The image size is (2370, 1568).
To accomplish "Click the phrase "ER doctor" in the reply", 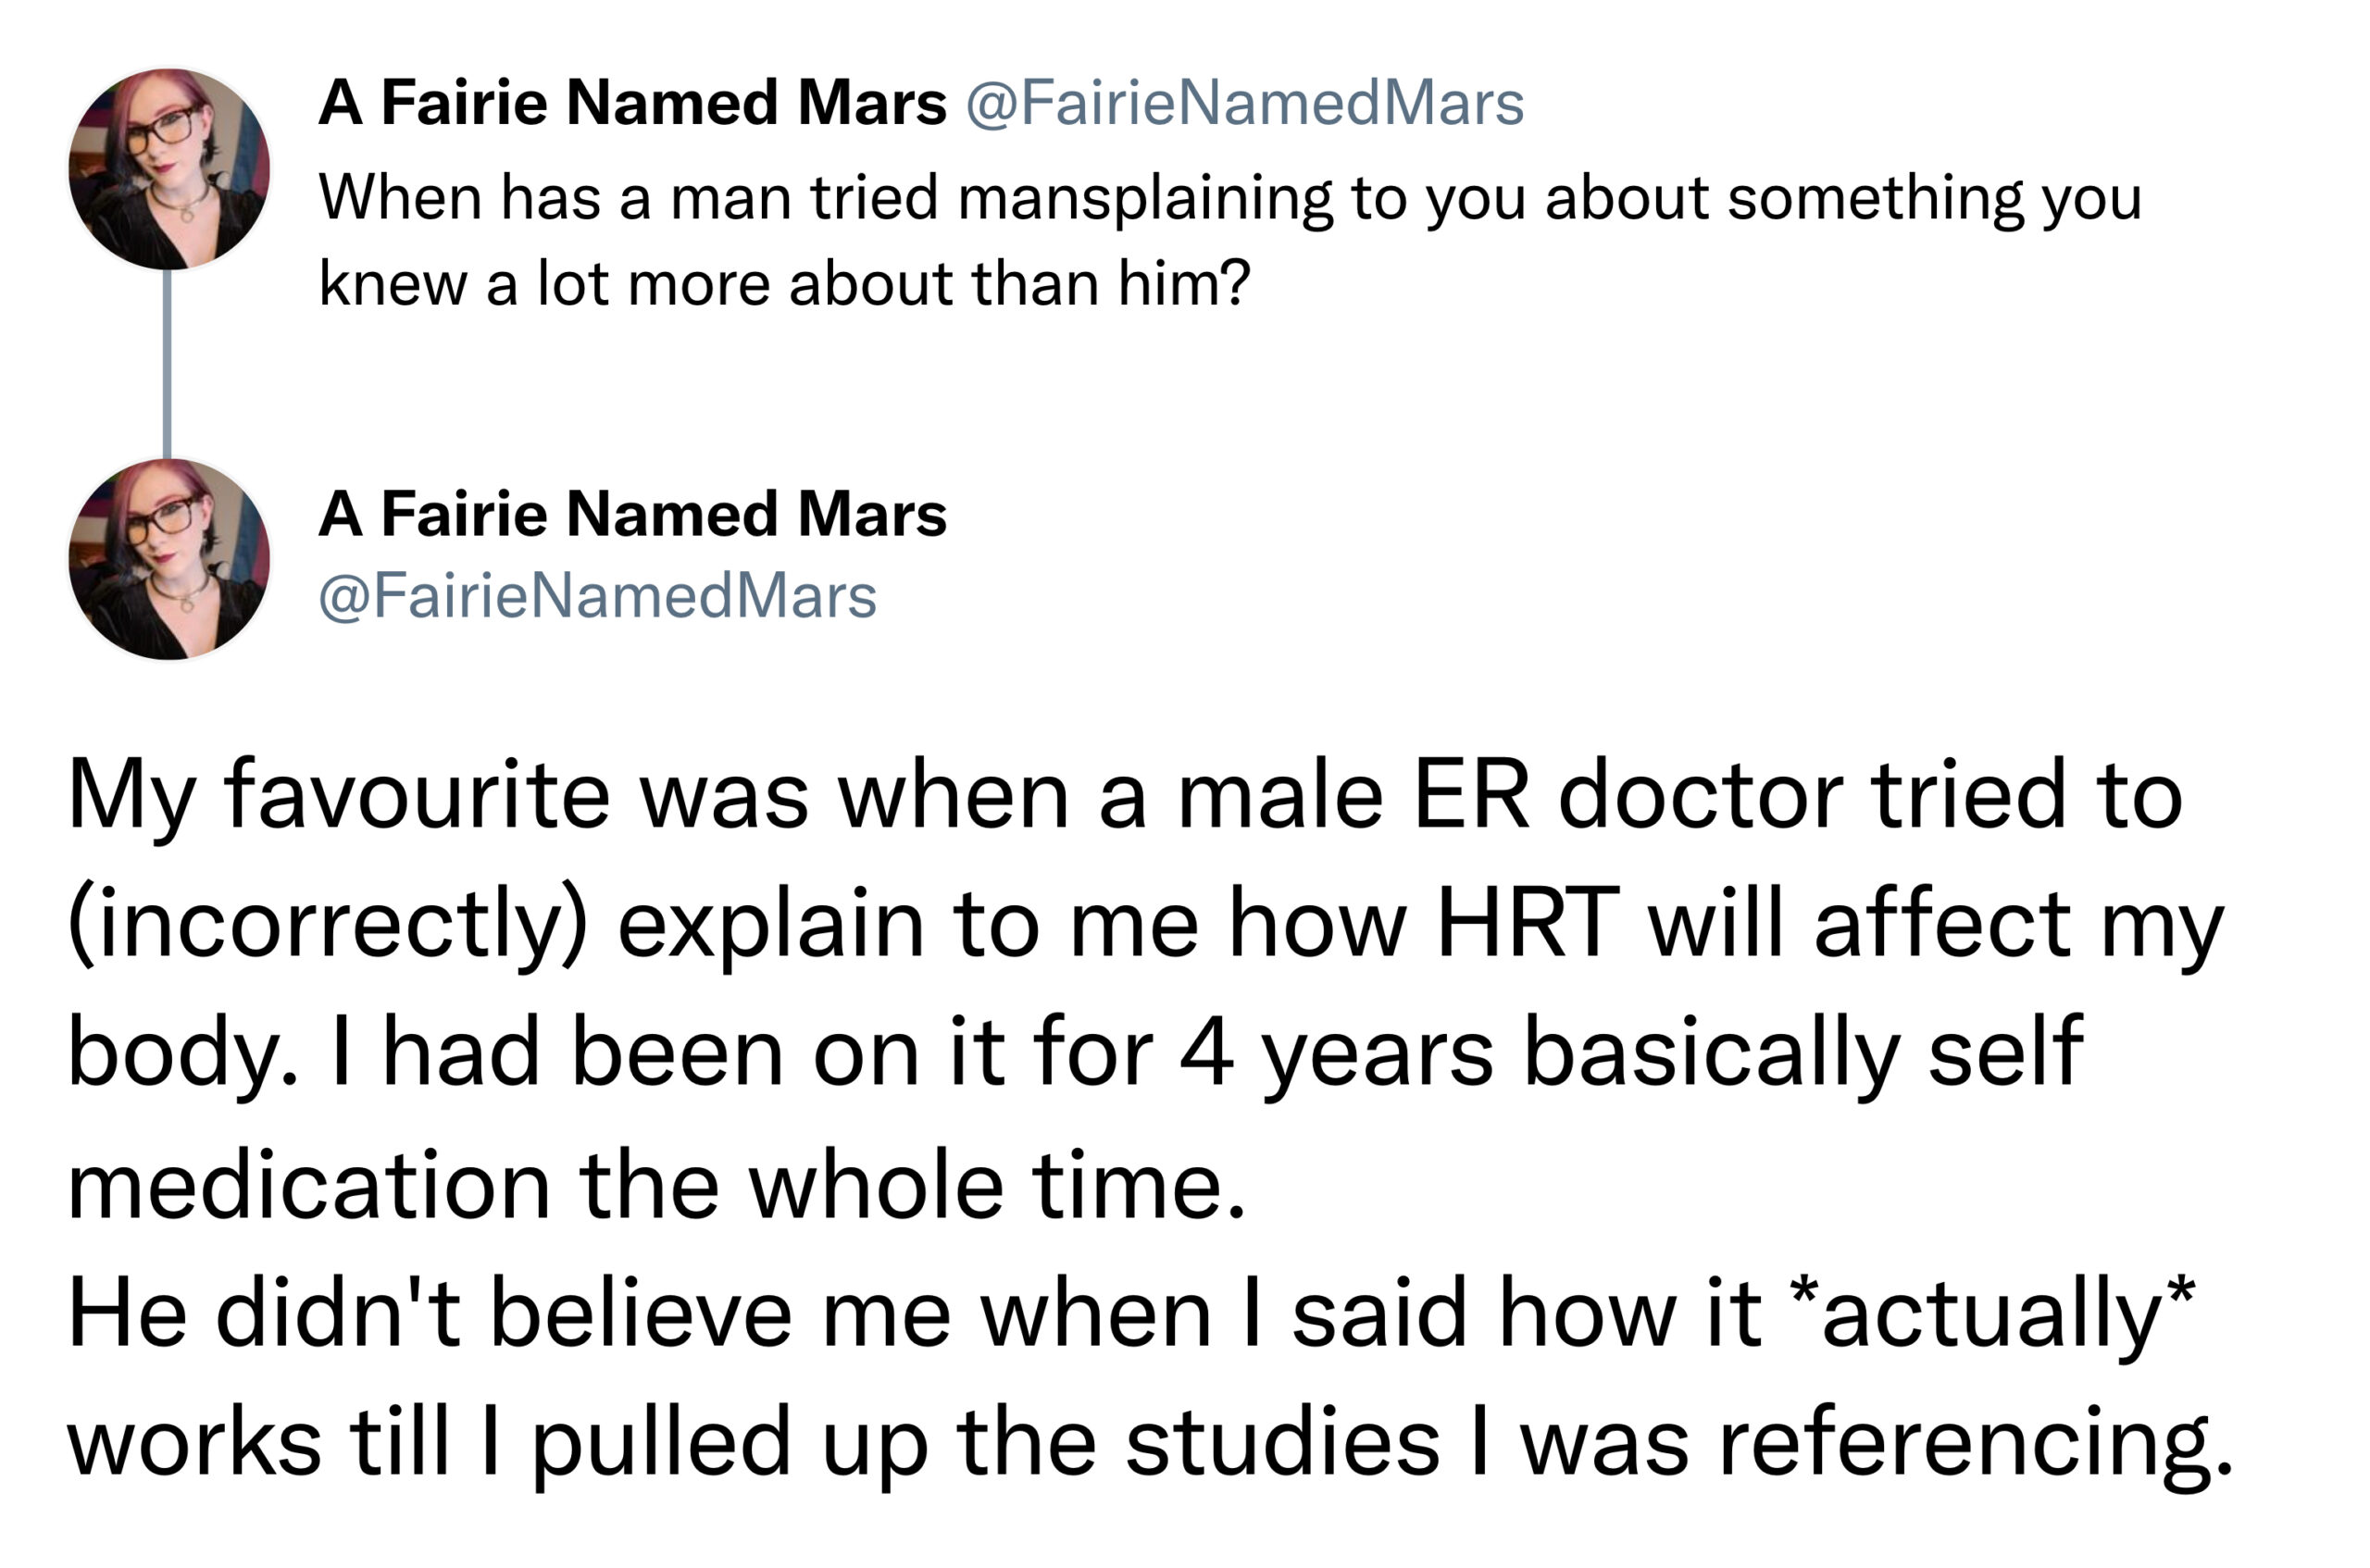I will click(1627, 797).
